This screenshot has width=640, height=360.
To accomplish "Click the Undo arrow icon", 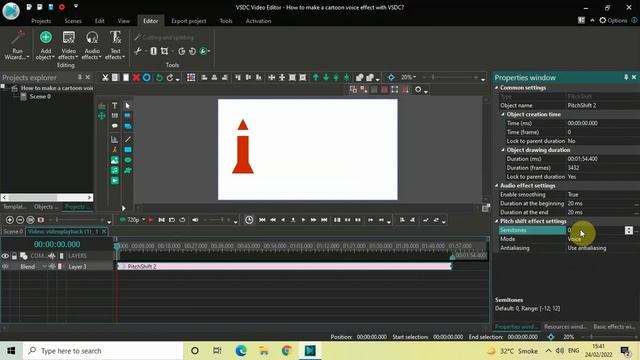I will pos(159,78).
